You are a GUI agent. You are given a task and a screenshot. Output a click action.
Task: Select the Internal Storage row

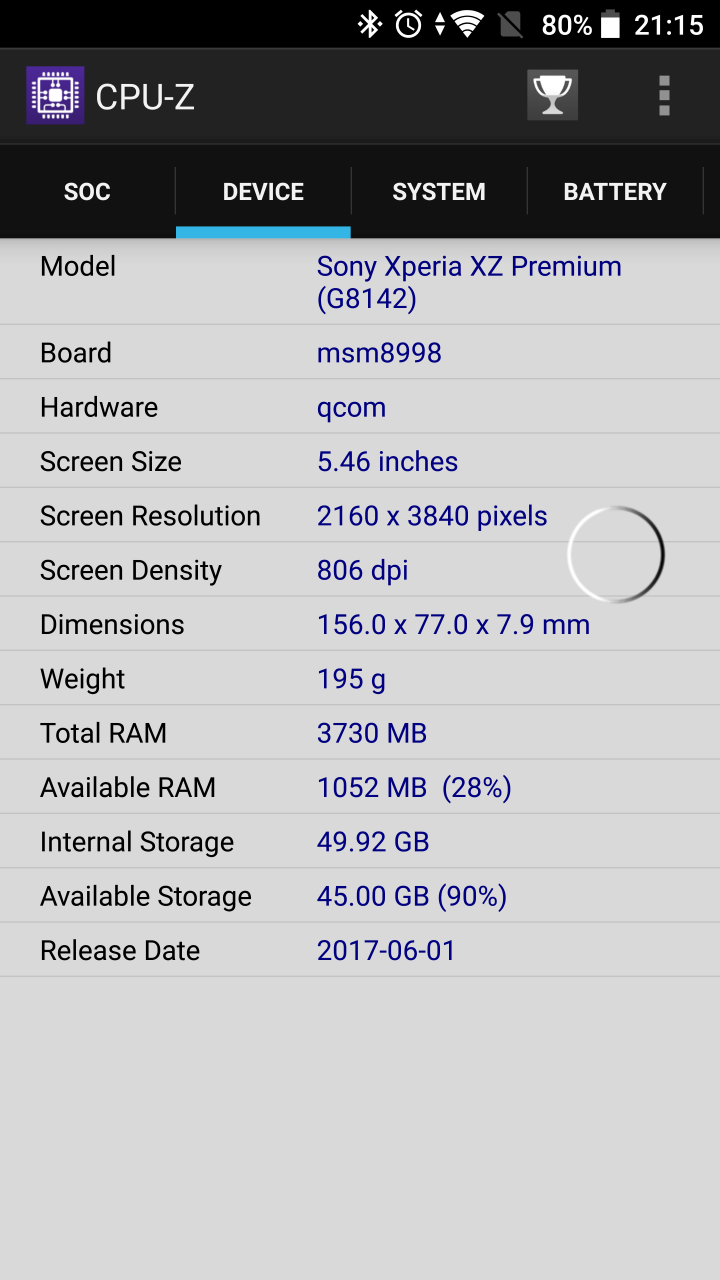point(360,842)
